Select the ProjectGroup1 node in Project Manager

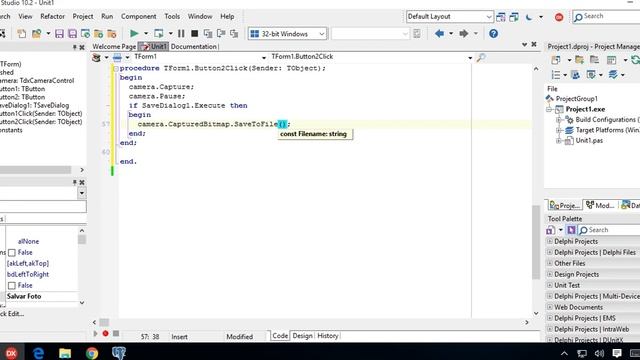[x=576, y=99]
